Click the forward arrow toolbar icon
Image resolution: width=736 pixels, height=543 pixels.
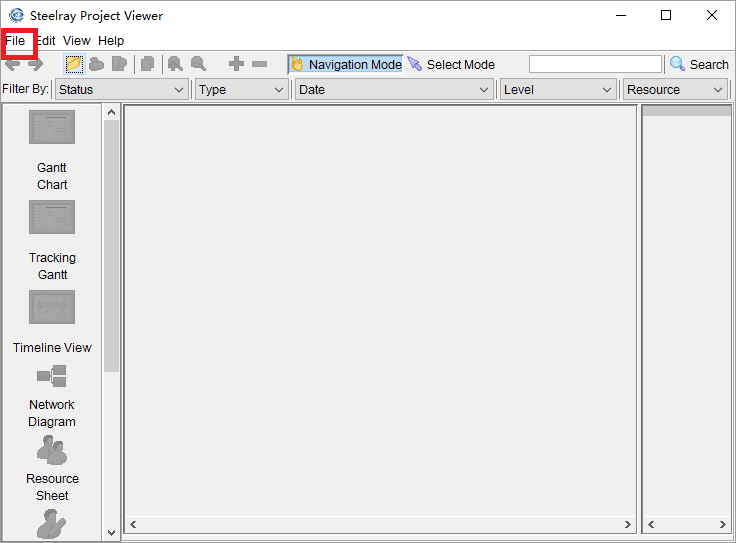pyautogui.click(x=35, y=64)
